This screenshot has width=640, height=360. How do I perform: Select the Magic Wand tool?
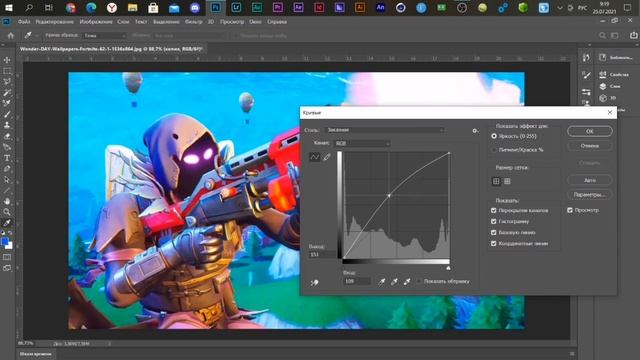pyautogui.click(x=7, y=93)
